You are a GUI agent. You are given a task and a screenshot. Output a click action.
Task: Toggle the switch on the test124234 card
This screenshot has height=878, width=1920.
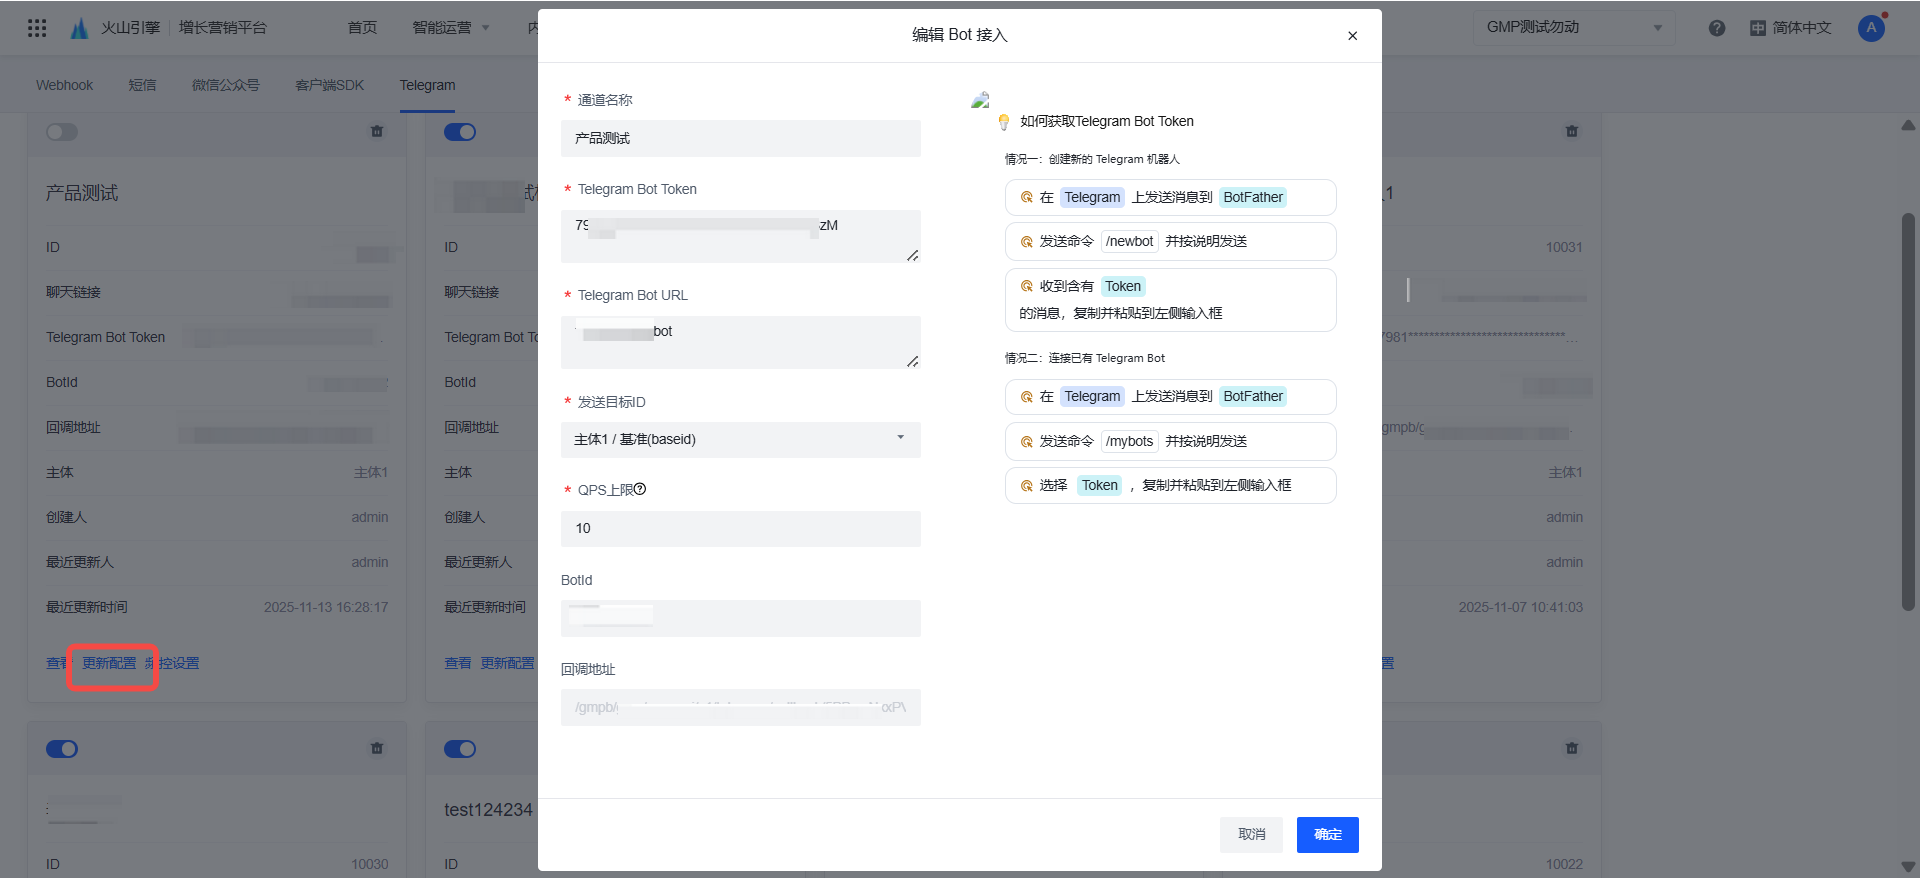click(x=460, y=749)
